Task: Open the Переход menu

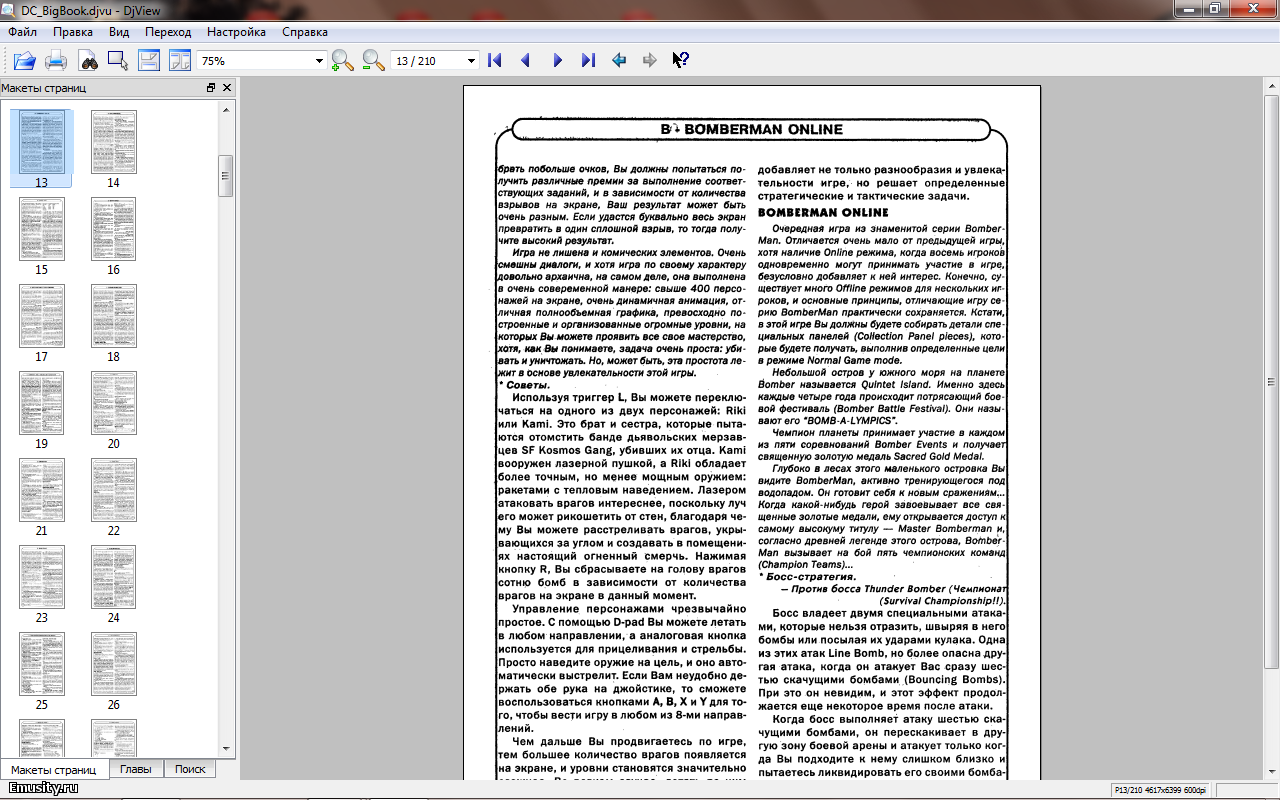Action: click(168, 32)
